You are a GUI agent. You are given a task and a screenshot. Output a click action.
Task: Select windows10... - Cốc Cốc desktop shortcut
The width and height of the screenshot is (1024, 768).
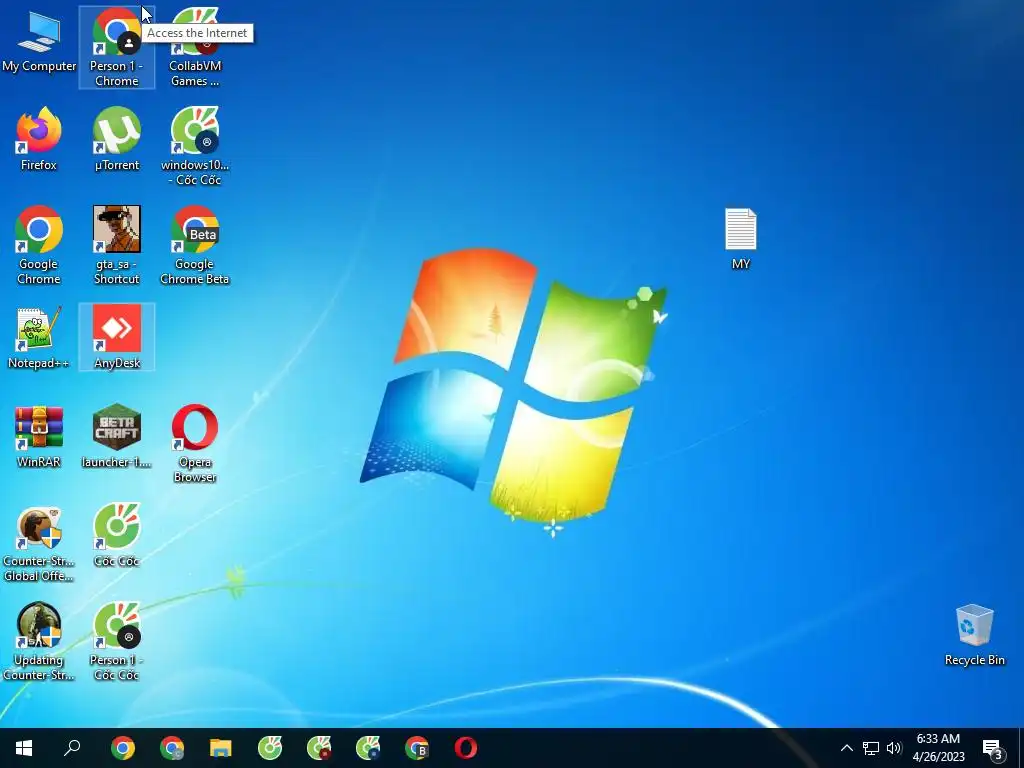[x=195, y=146]
